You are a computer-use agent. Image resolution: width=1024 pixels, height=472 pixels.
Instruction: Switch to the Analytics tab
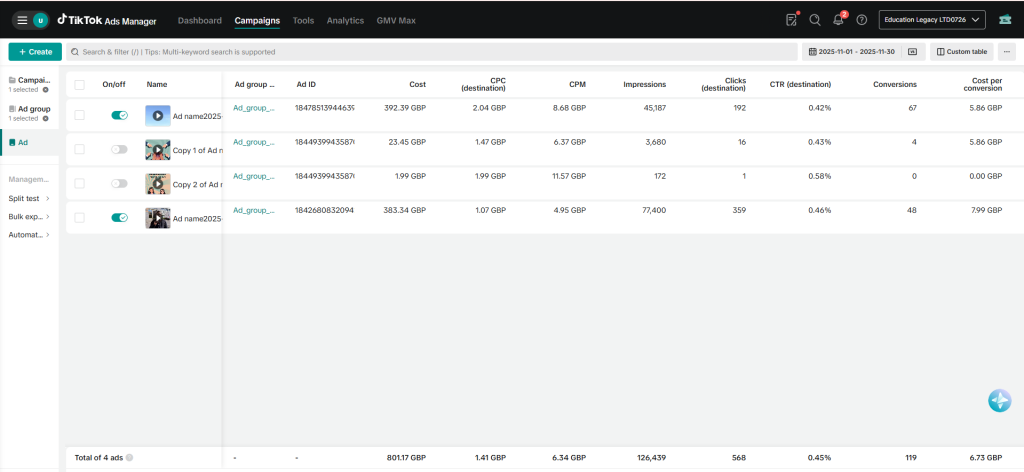[x=345, y=20]
